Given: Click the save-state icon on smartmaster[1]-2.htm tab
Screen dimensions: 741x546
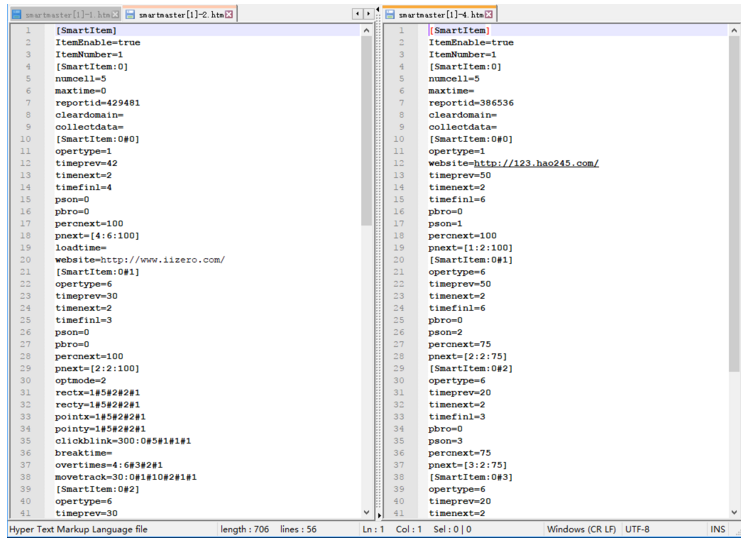Looking at the screenshot, I should click(130, 15).
